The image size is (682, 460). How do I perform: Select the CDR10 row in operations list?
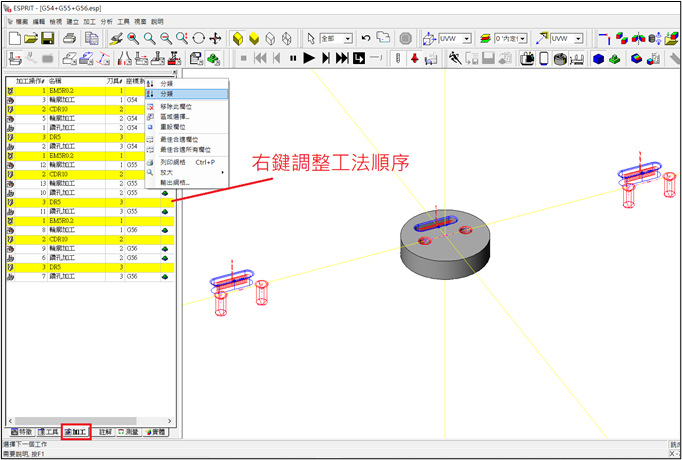(x=60, y=109)
